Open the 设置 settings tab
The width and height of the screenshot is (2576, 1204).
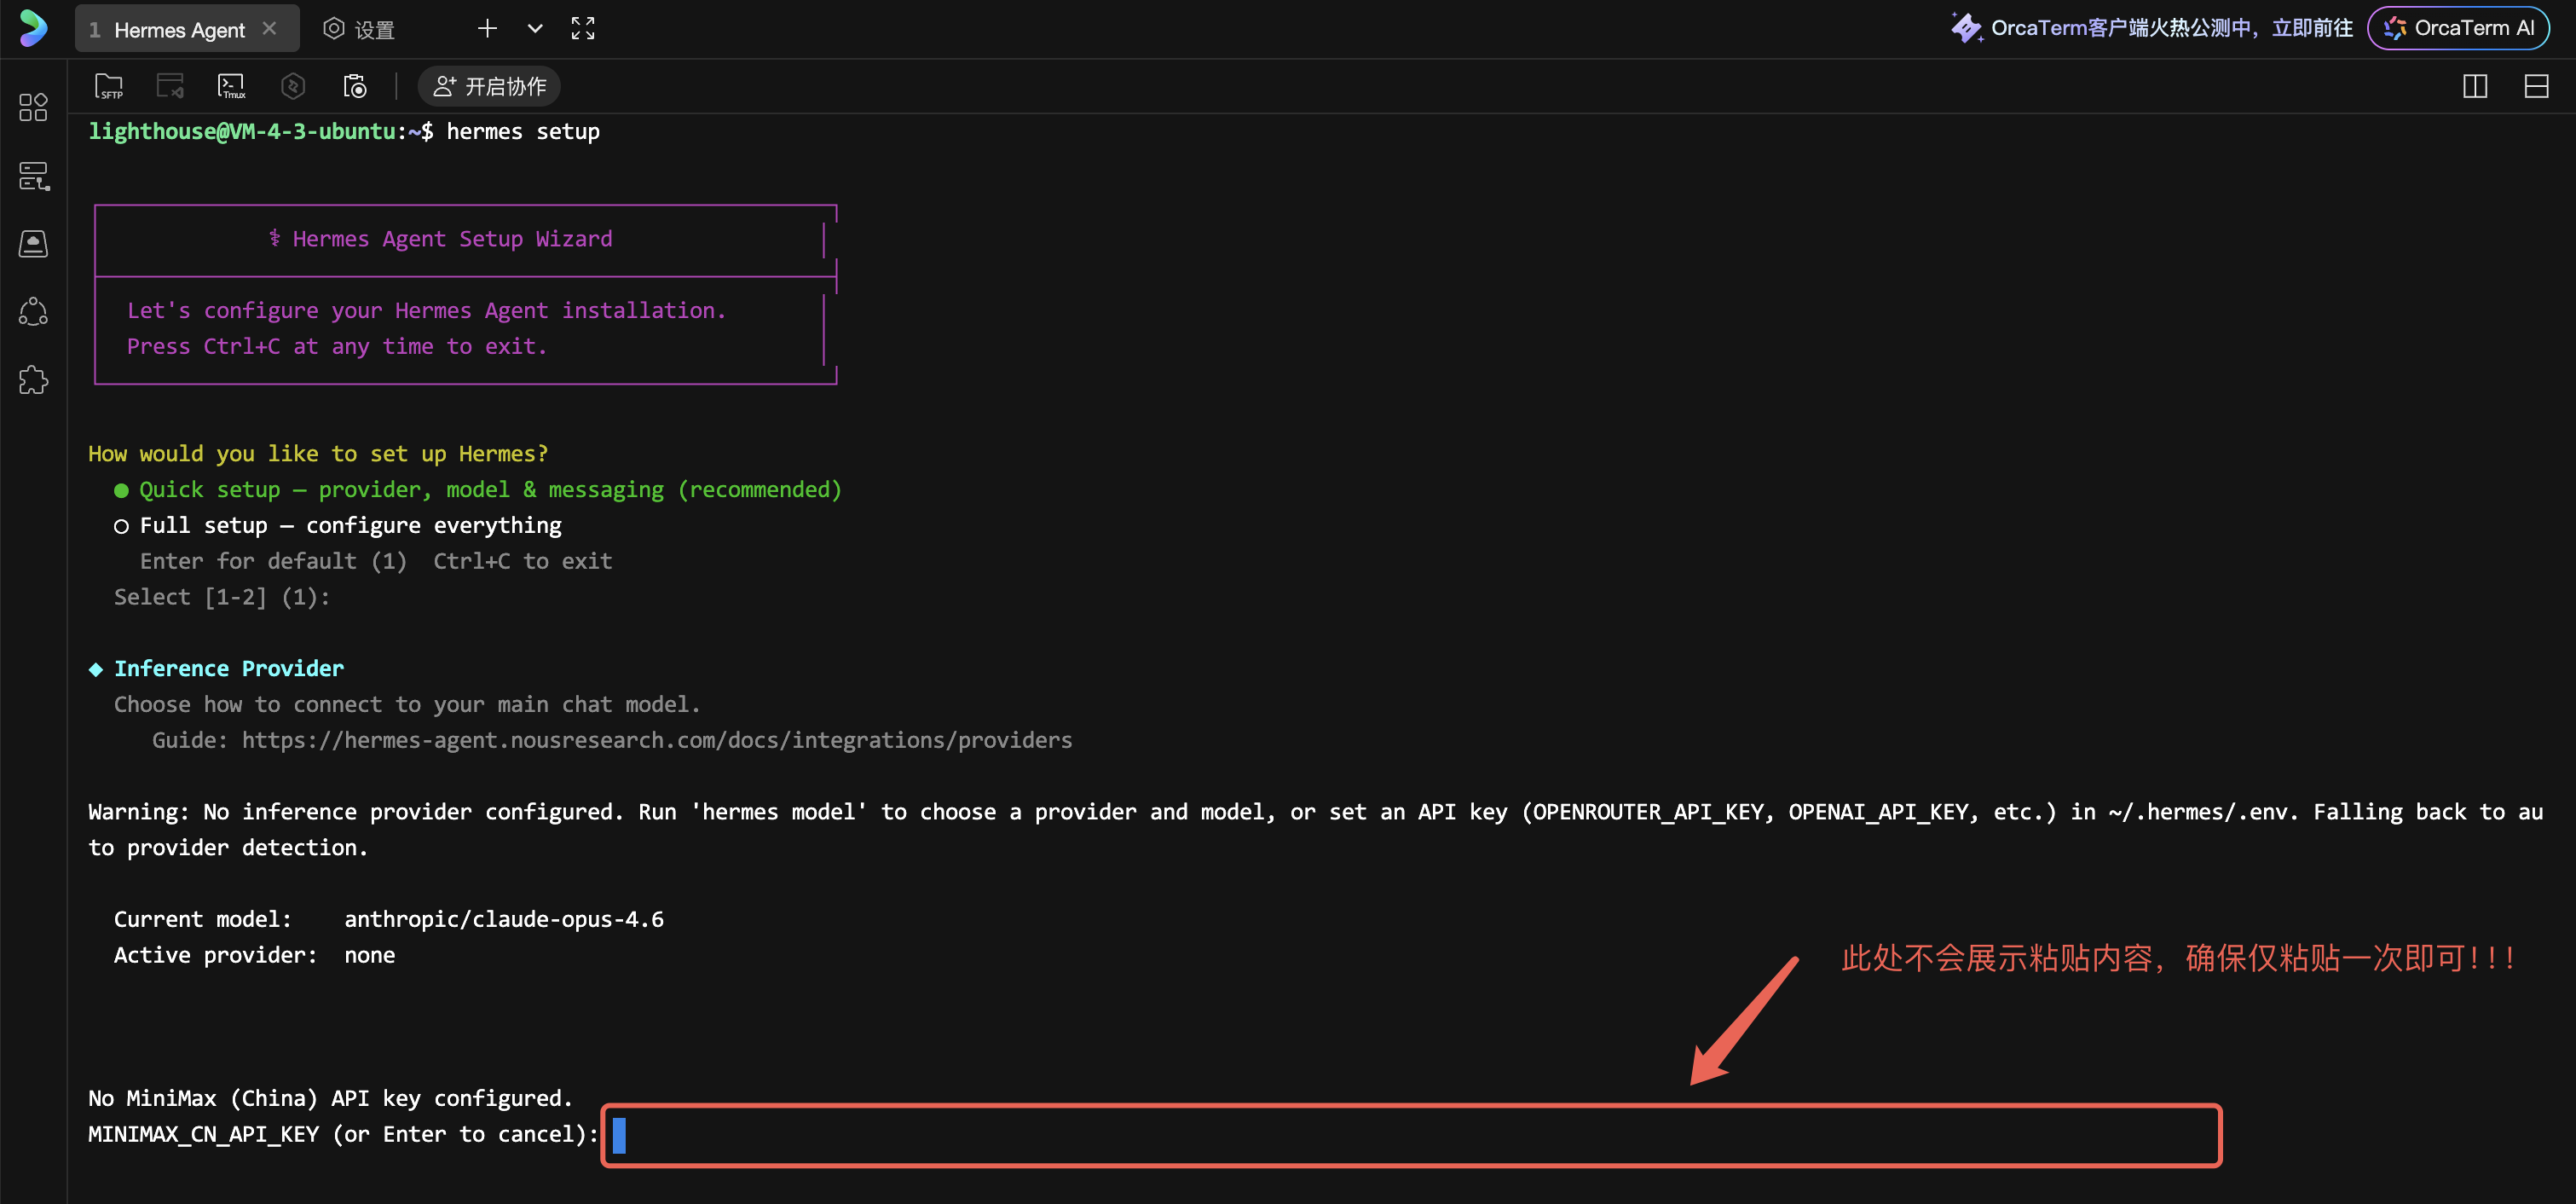pos(360,29)
